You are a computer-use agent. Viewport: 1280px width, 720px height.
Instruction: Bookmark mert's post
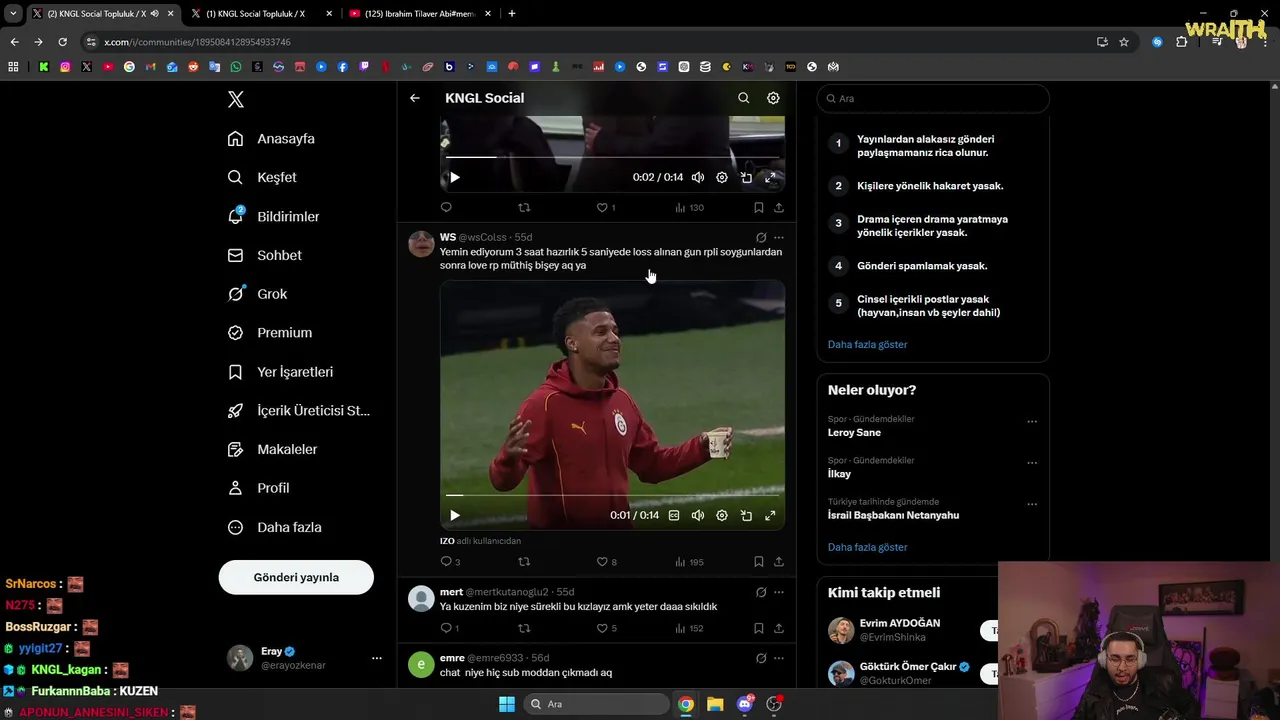tap(759, 628)
